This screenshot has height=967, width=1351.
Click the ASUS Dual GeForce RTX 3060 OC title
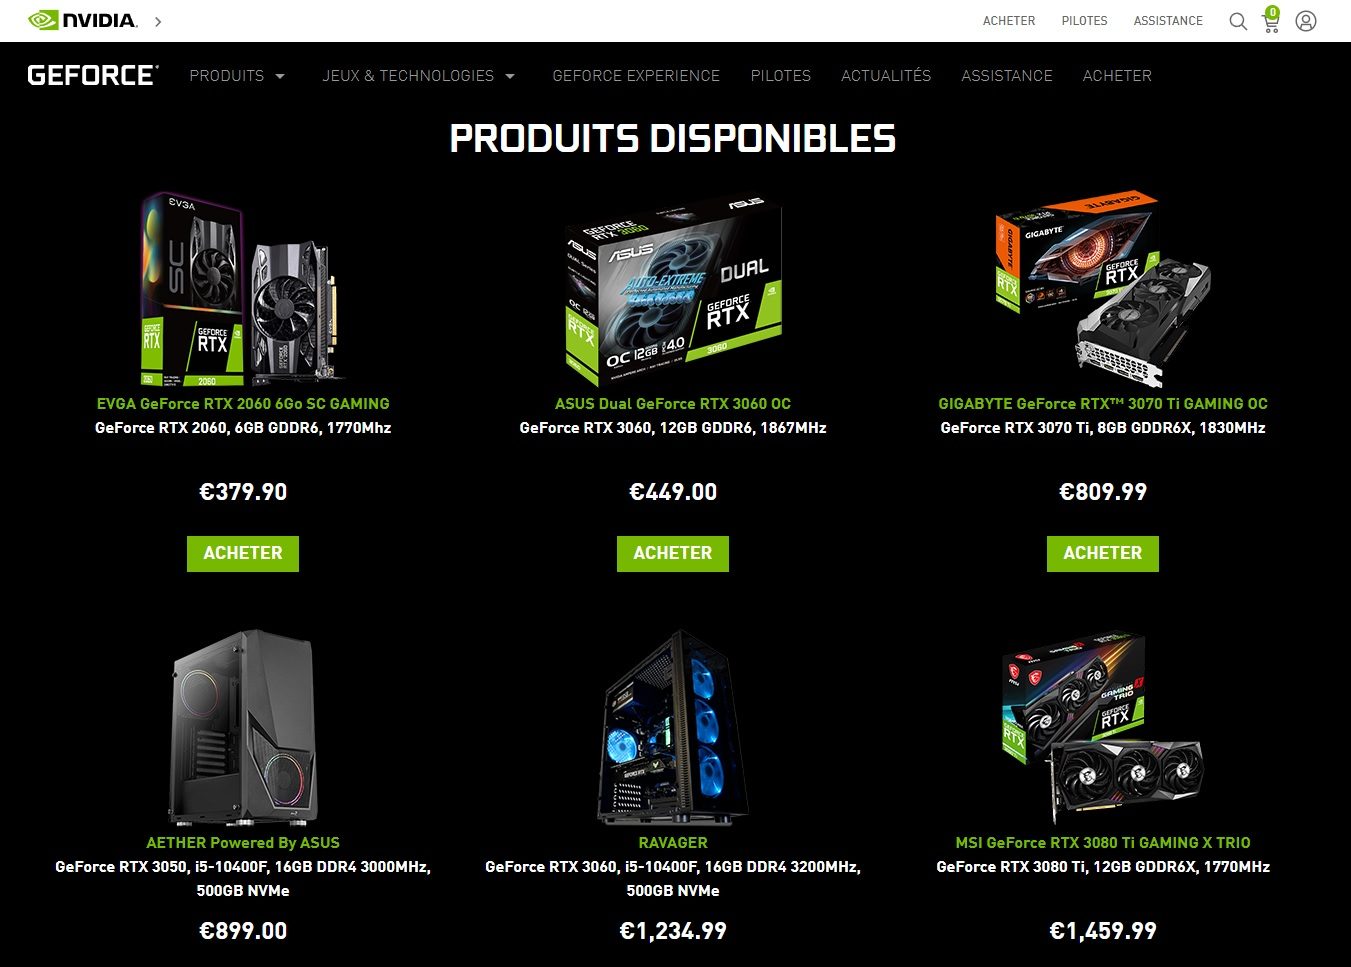[673, 404]
